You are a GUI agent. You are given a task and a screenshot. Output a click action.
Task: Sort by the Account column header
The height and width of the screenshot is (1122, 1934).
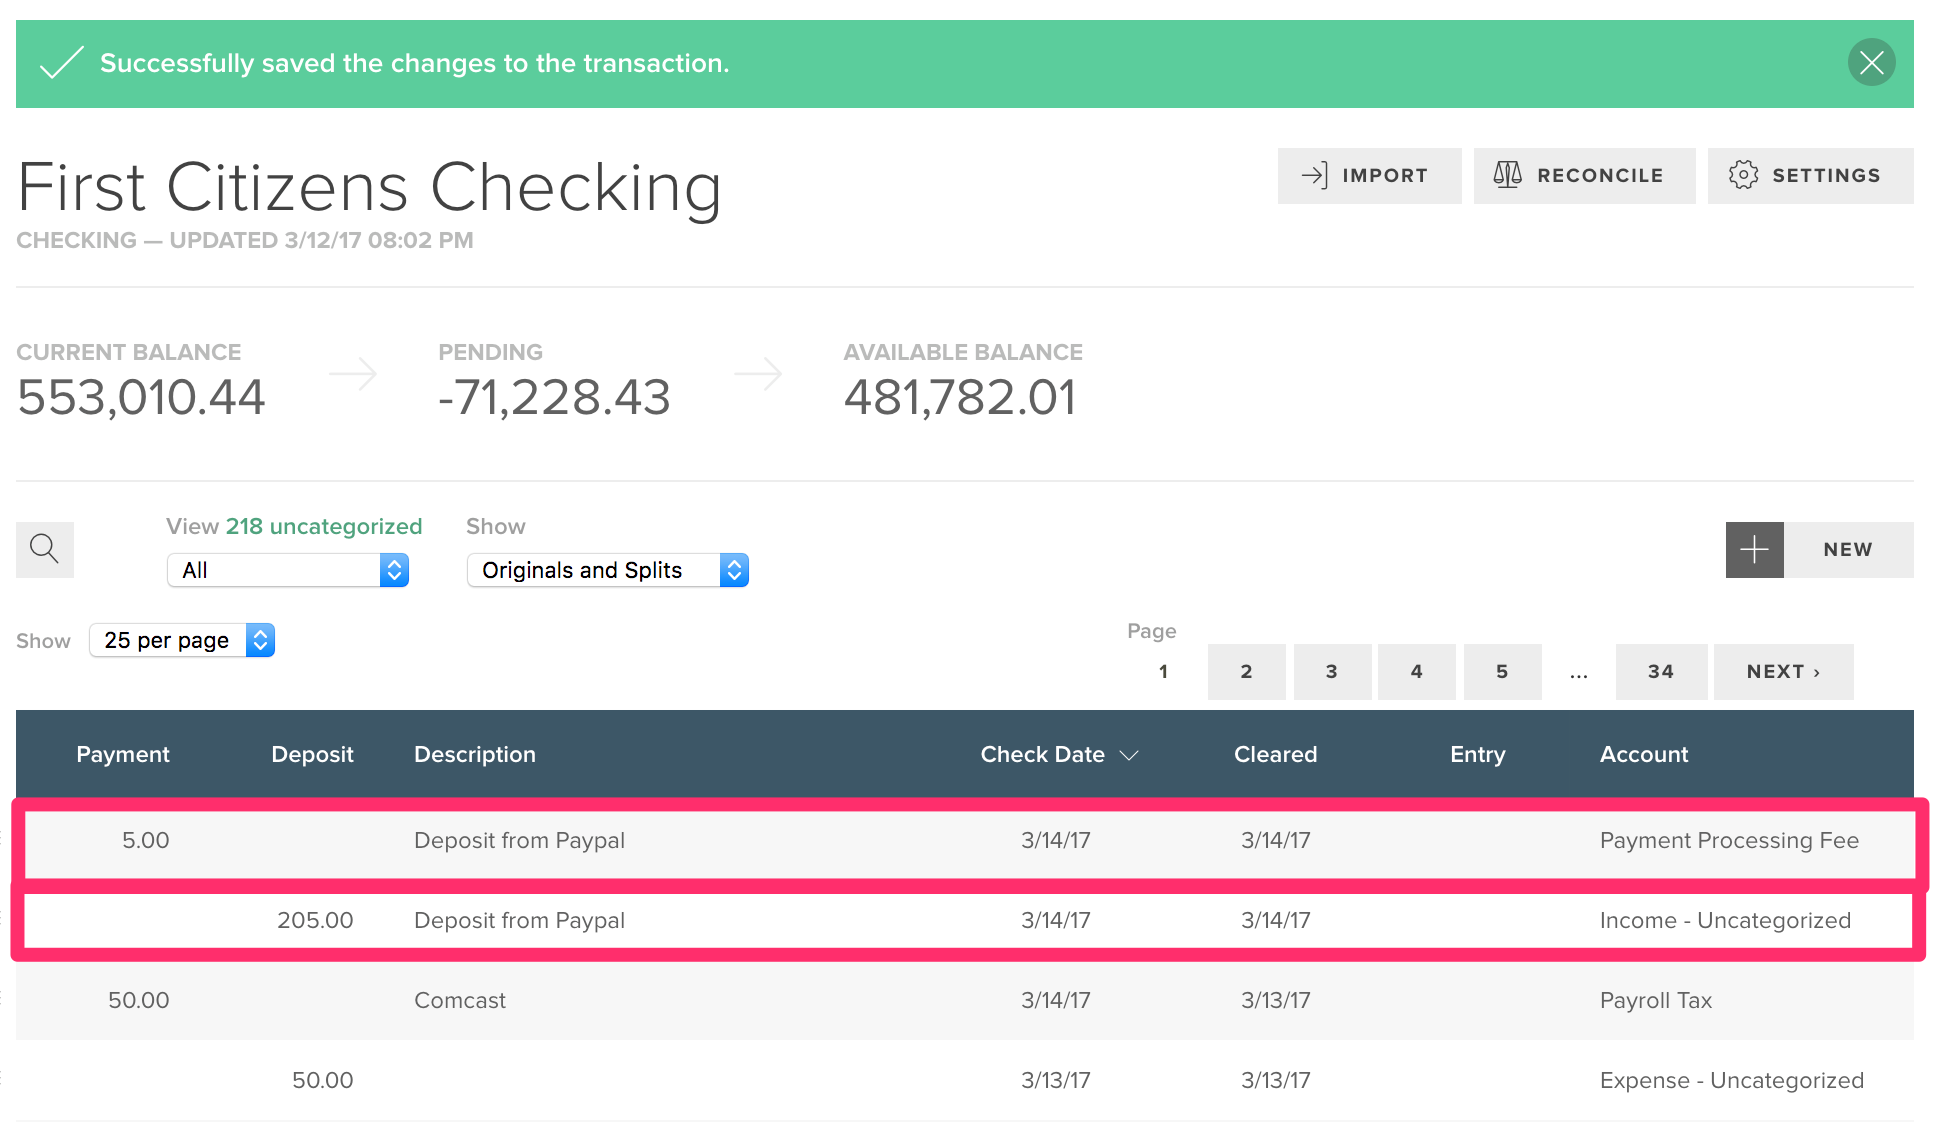click(1644, 754)
